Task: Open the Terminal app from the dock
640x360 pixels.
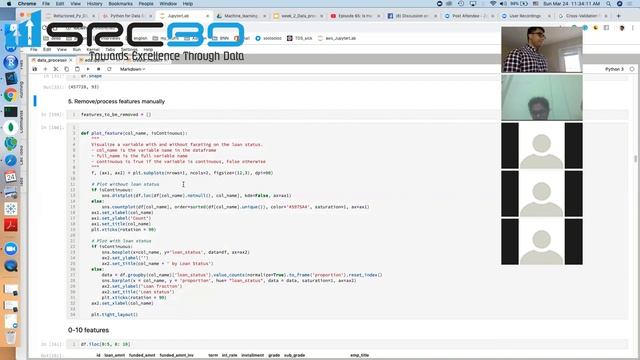Action: click(11, 112)
